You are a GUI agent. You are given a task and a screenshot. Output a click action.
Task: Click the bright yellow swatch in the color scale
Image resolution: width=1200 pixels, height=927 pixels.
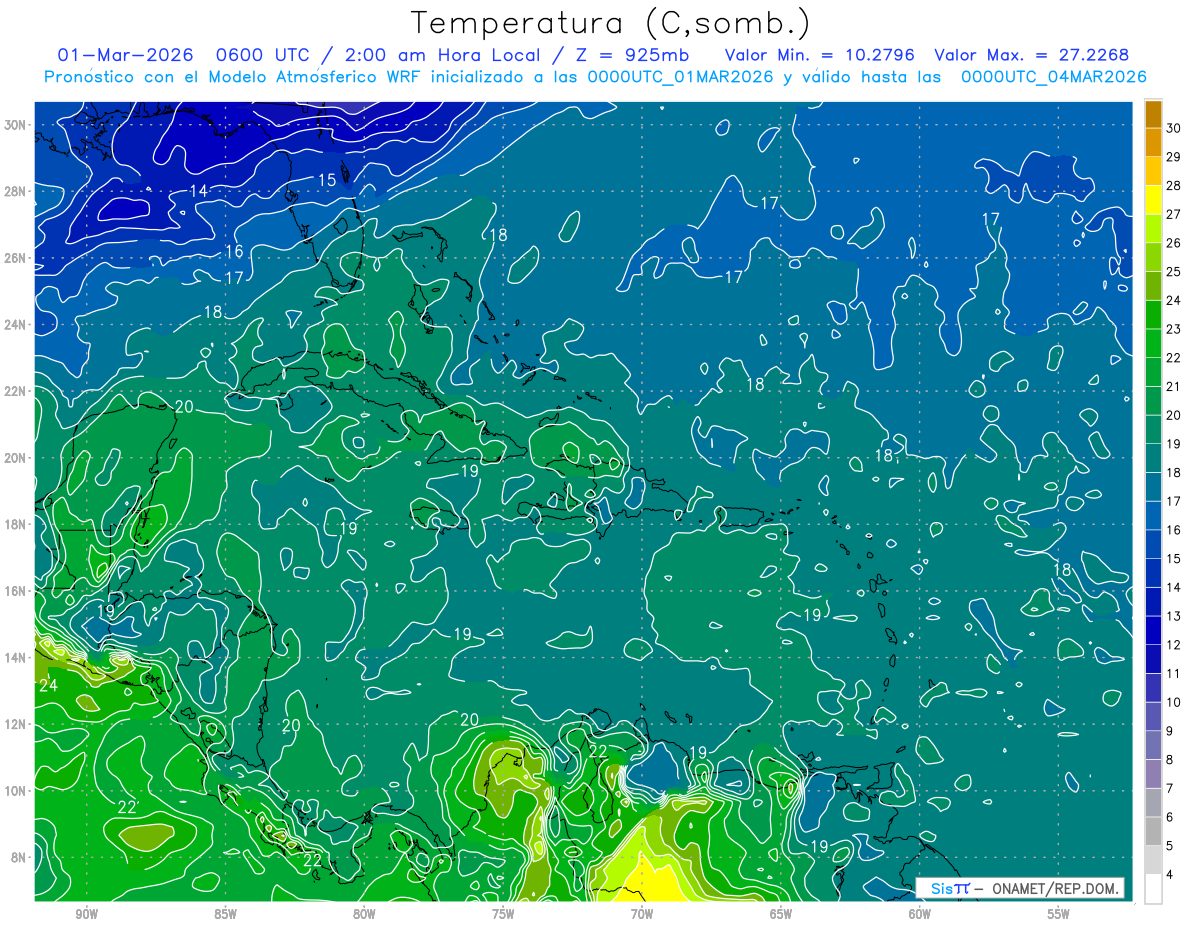pos(1153,200)
